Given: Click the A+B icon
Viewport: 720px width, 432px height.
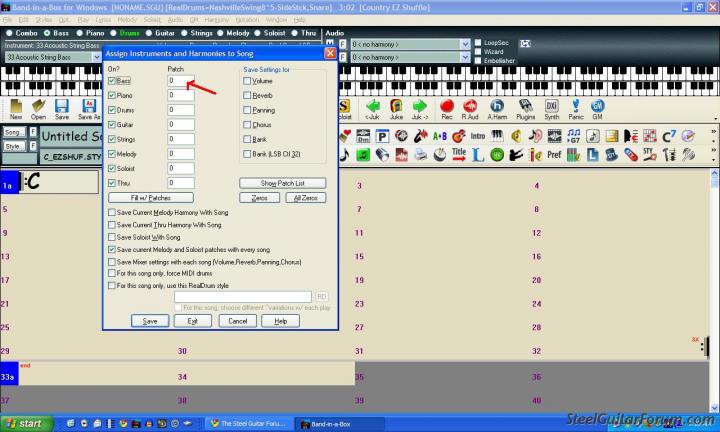Looking at the screenshot, I should 439,136.
